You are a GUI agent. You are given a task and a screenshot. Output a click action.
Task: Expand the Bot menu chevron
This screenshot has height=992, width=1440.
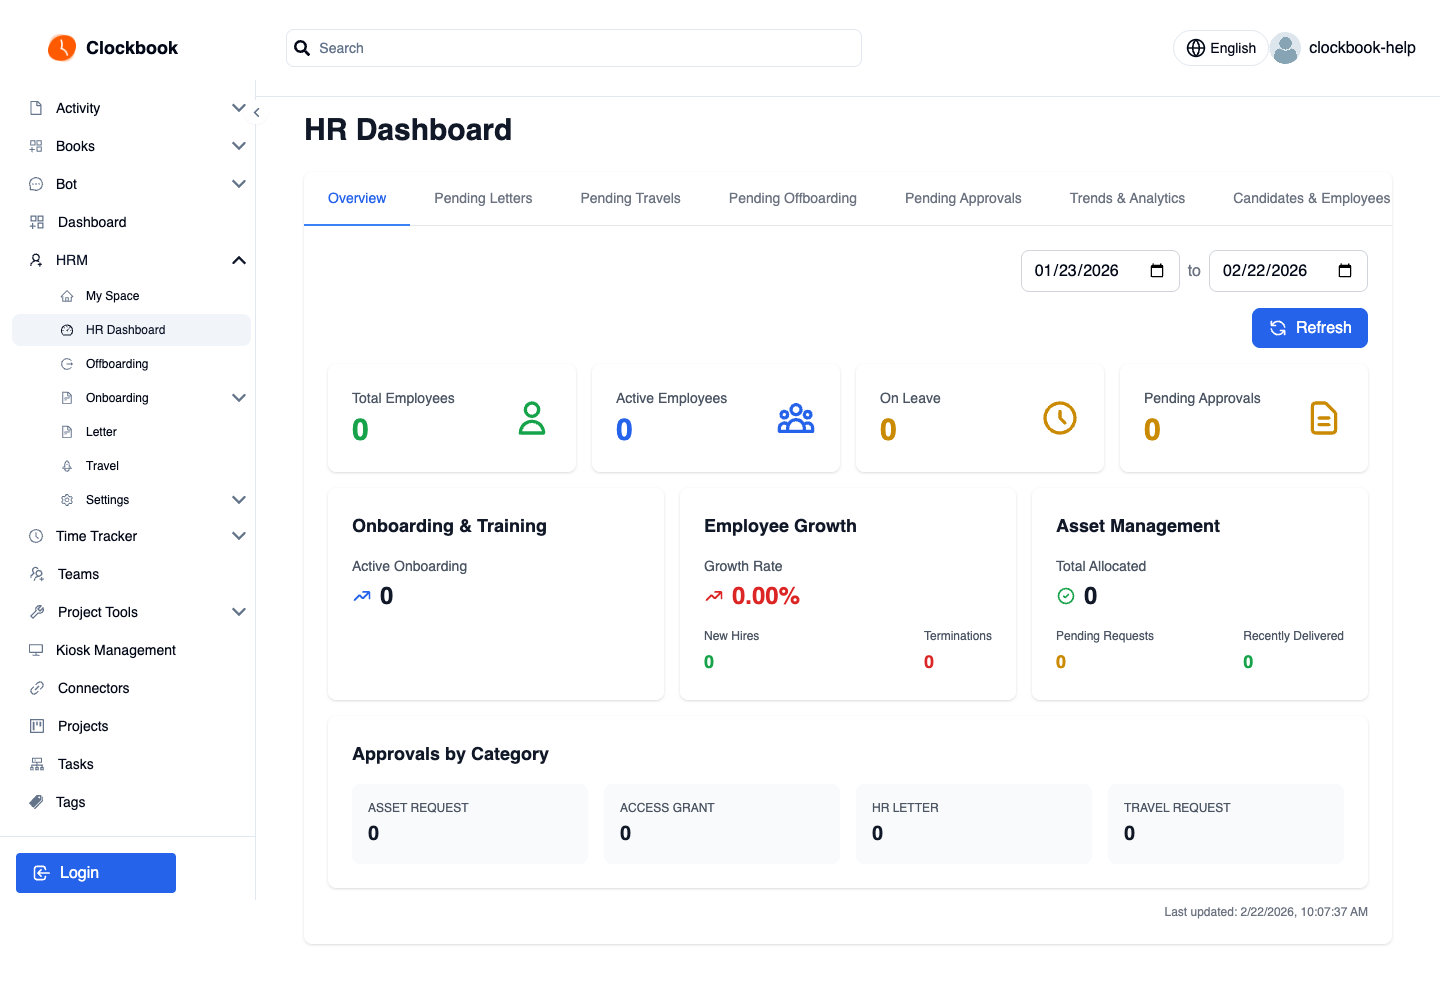tap(239, 184)
